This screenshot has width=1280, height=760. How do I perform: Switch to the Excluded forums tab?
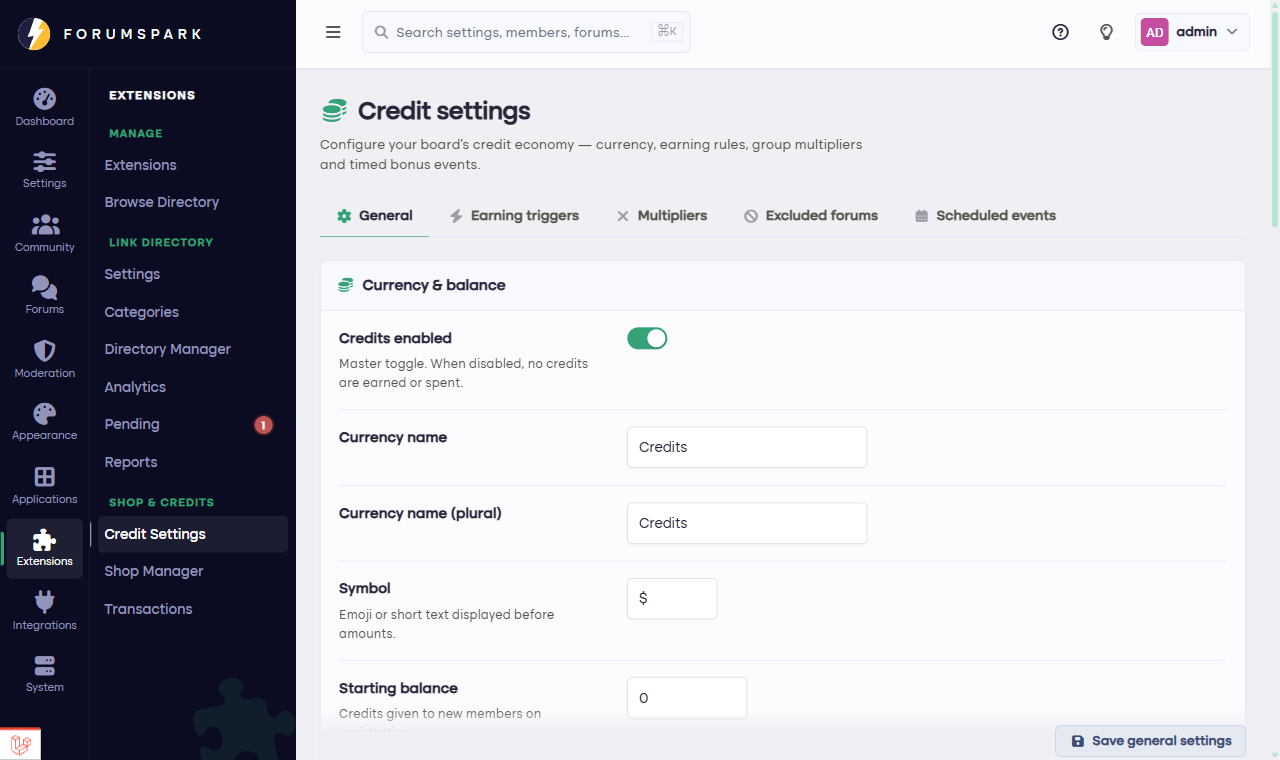(x=811, y=215)
